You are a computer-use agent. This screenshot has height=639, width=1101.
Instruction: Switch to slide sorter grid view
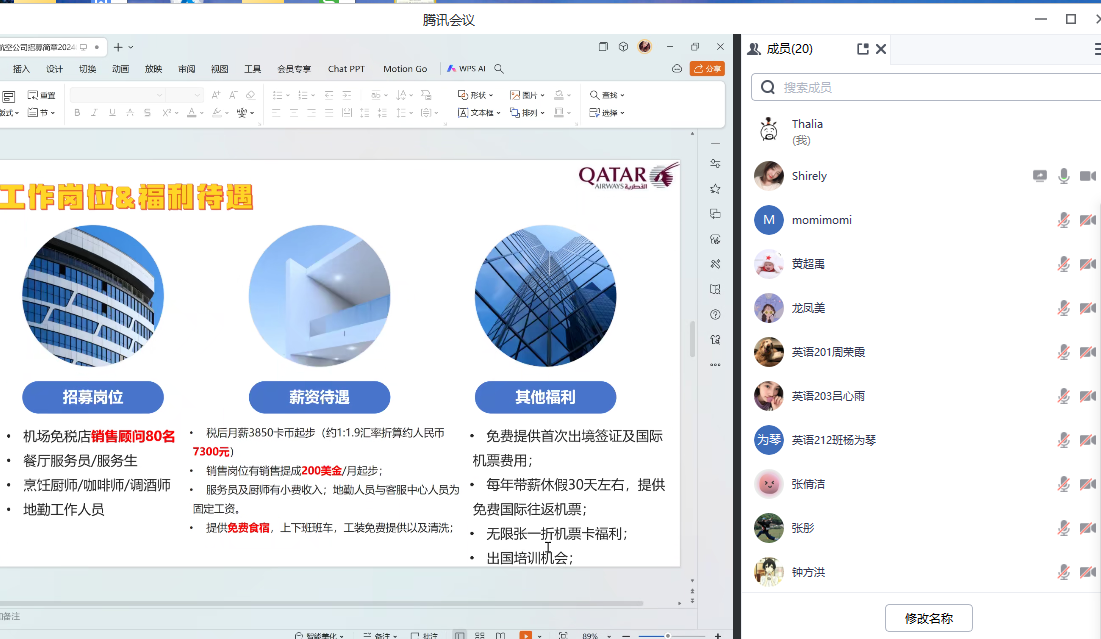[478, 635]
